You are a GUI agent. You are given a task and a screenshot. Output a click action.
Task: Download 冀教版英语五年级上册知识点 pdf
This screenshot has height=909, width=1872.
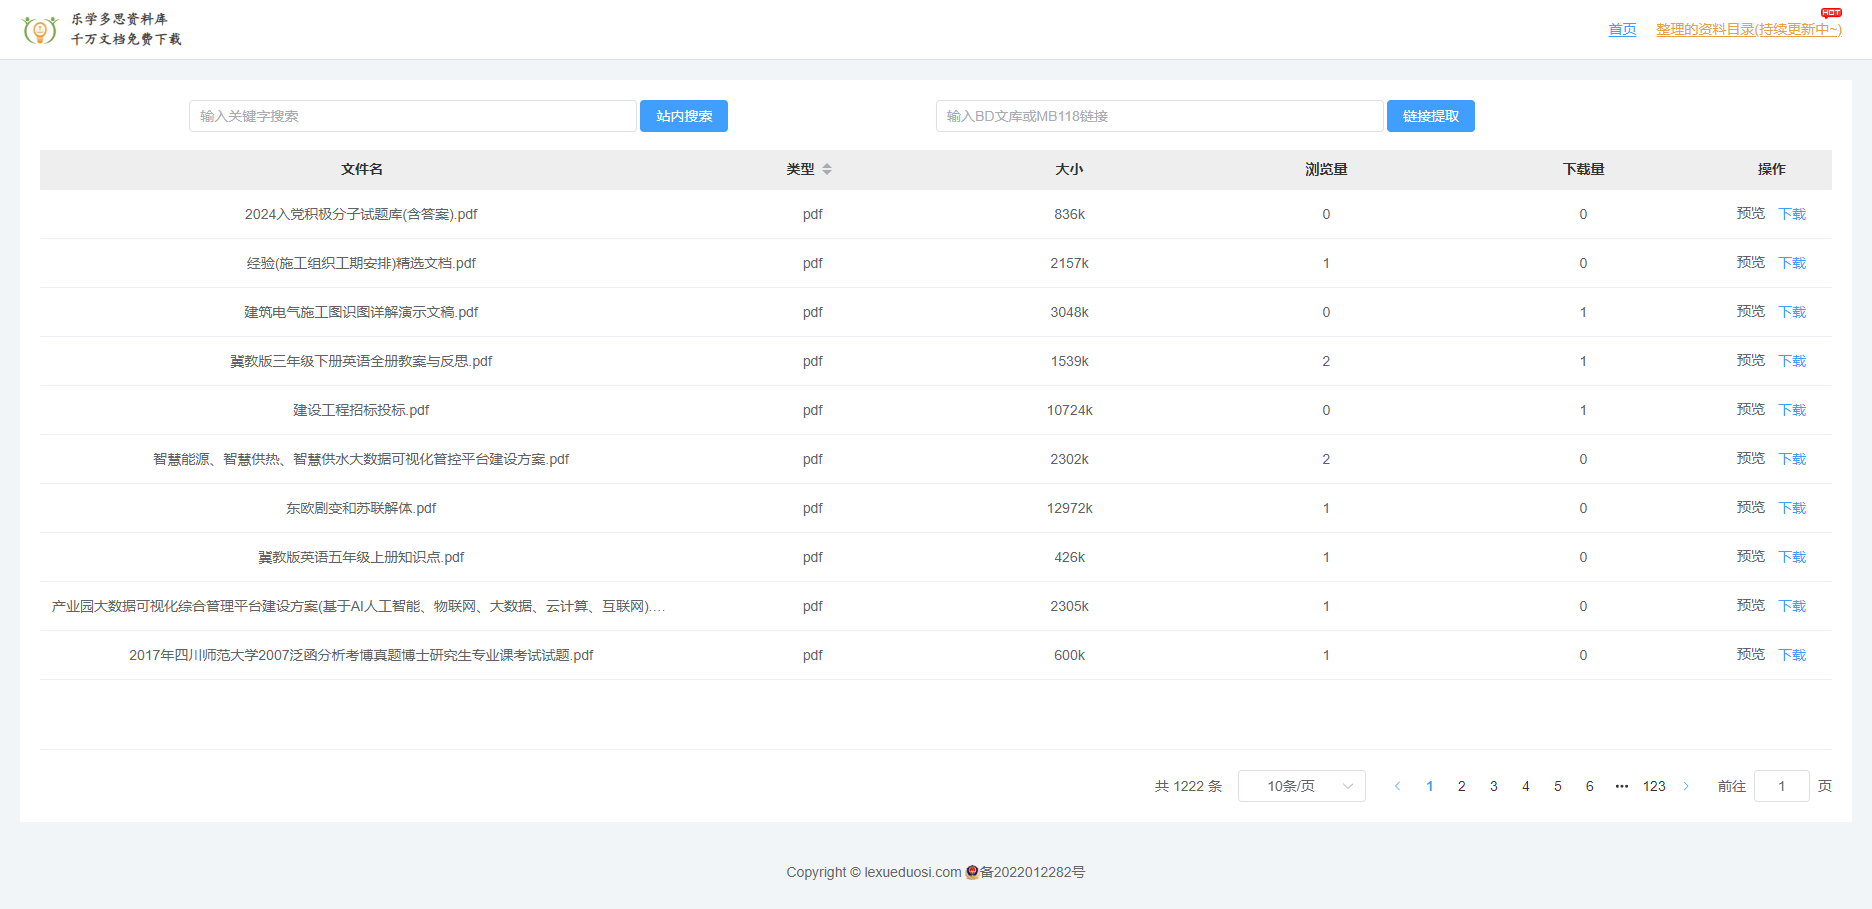click(1792, 557)
